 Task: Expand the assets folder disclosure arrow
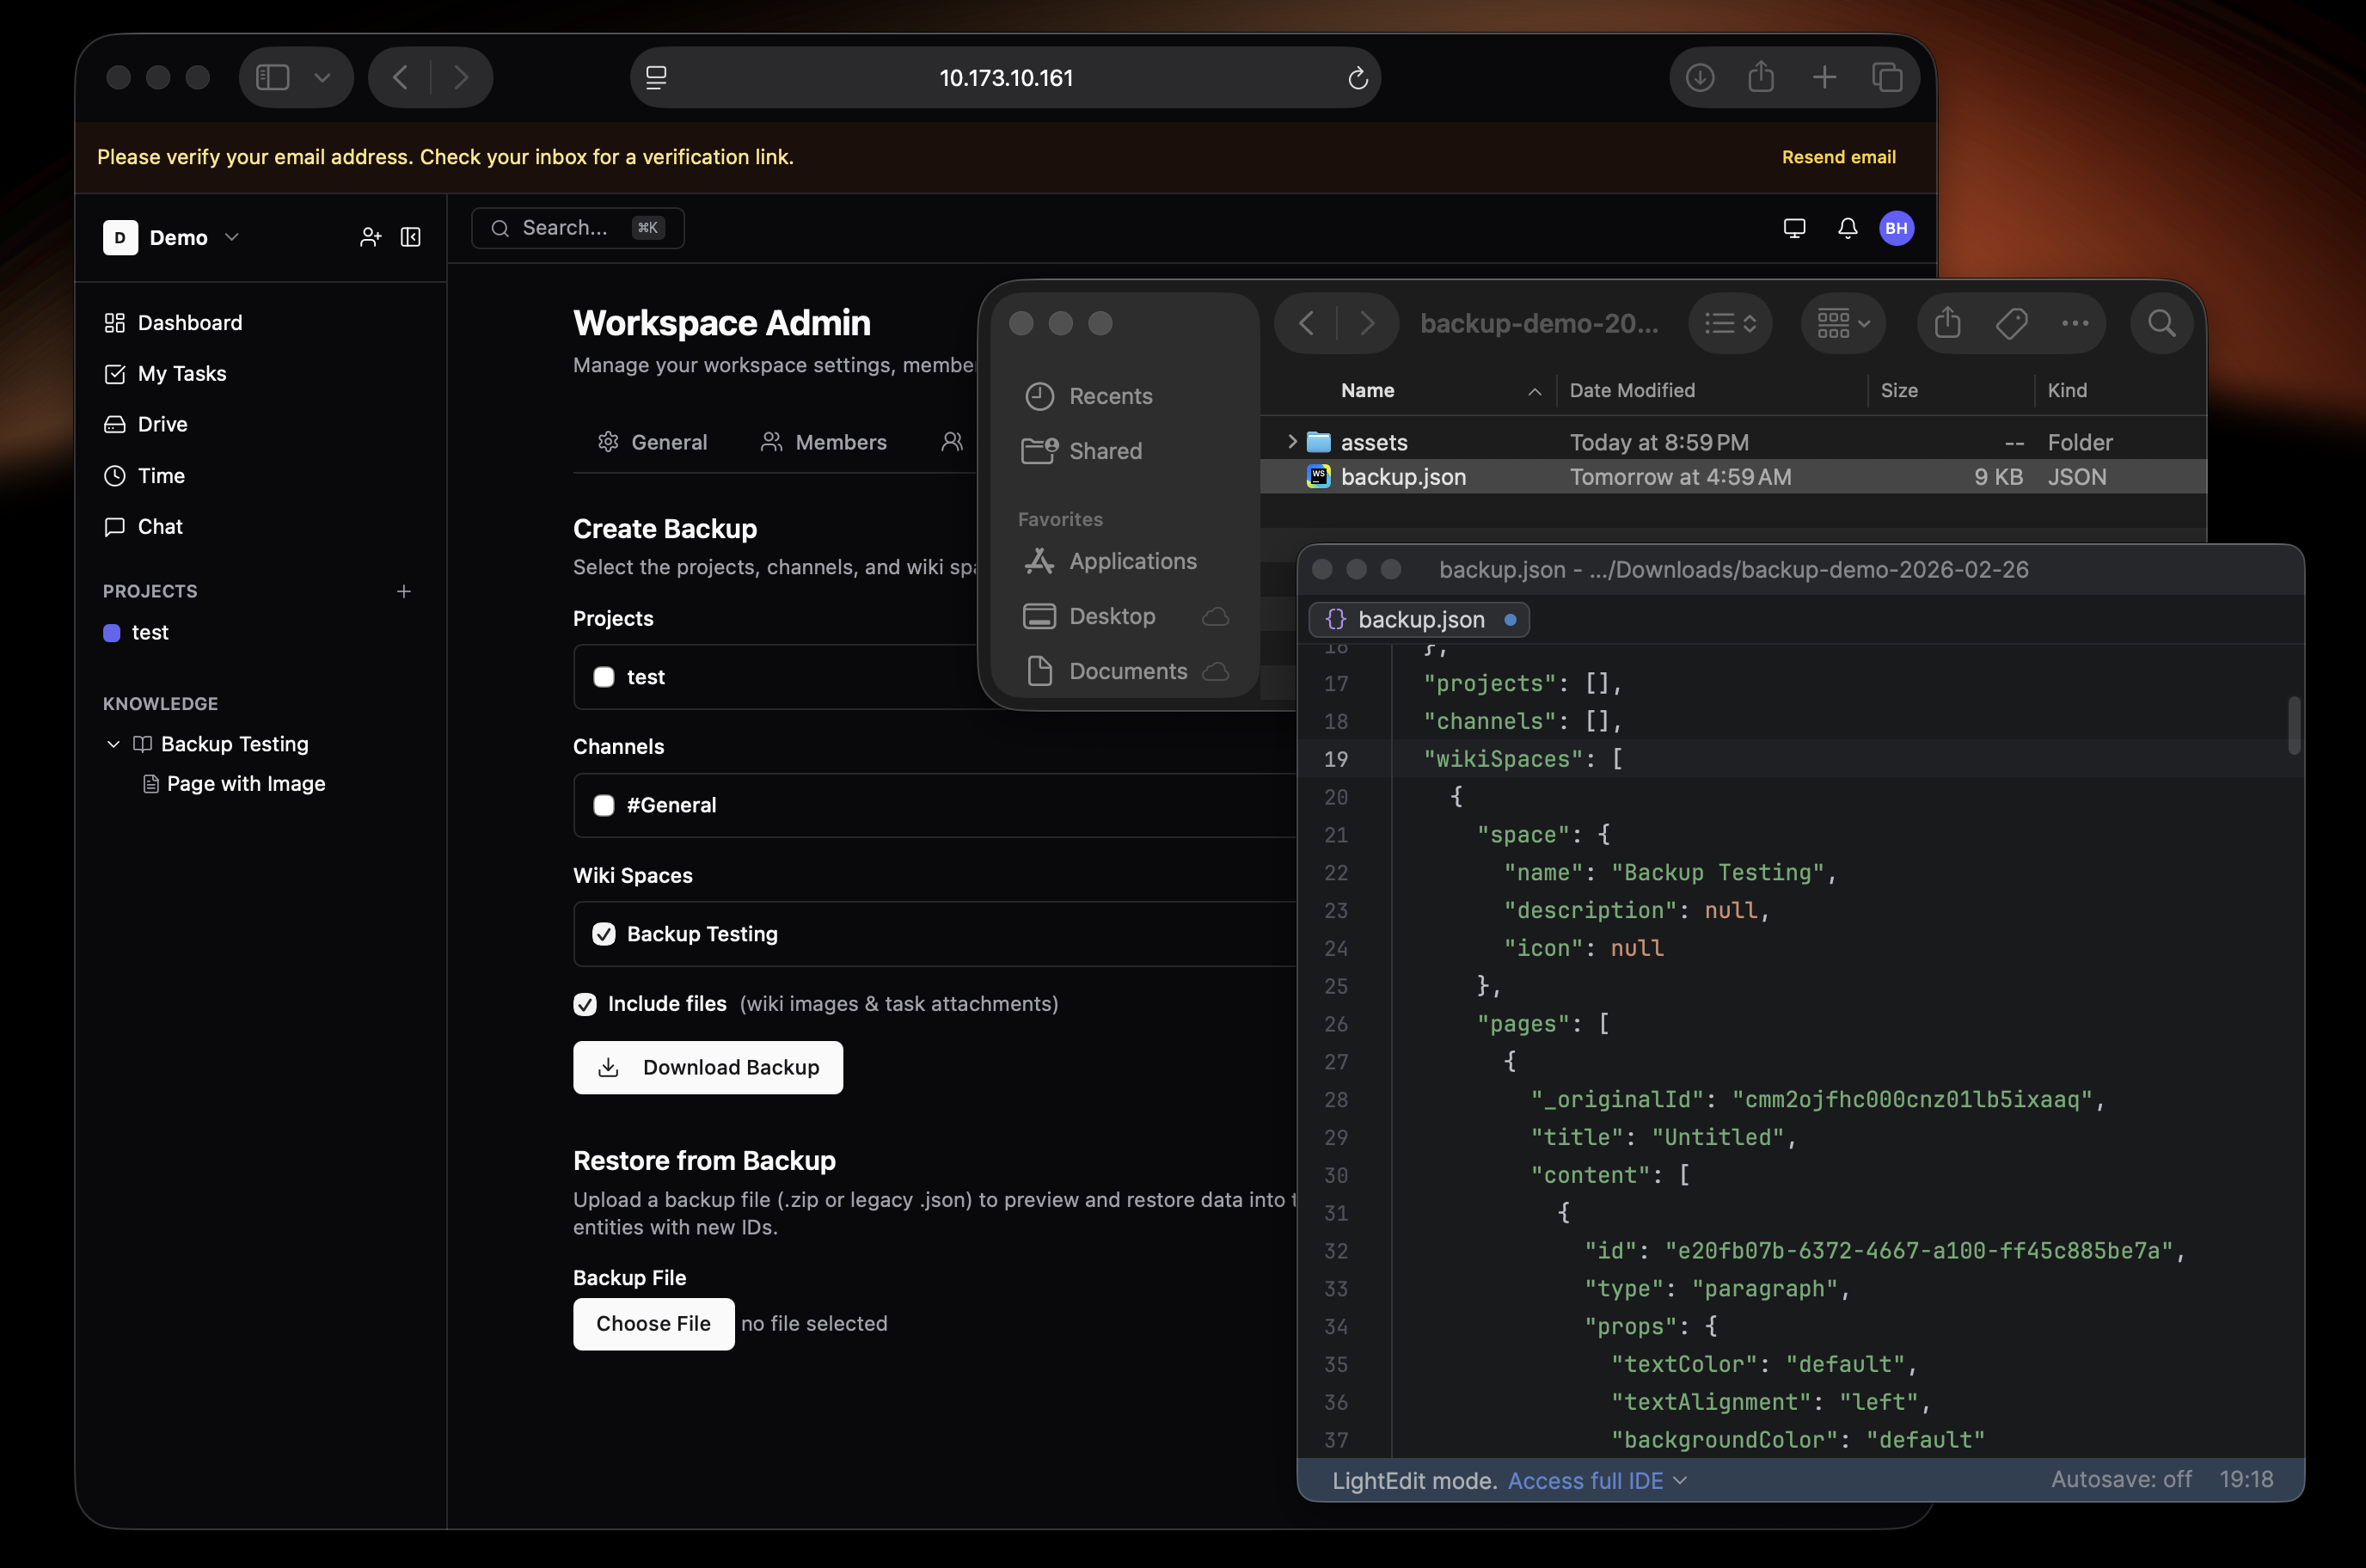tap(1292, 441)
